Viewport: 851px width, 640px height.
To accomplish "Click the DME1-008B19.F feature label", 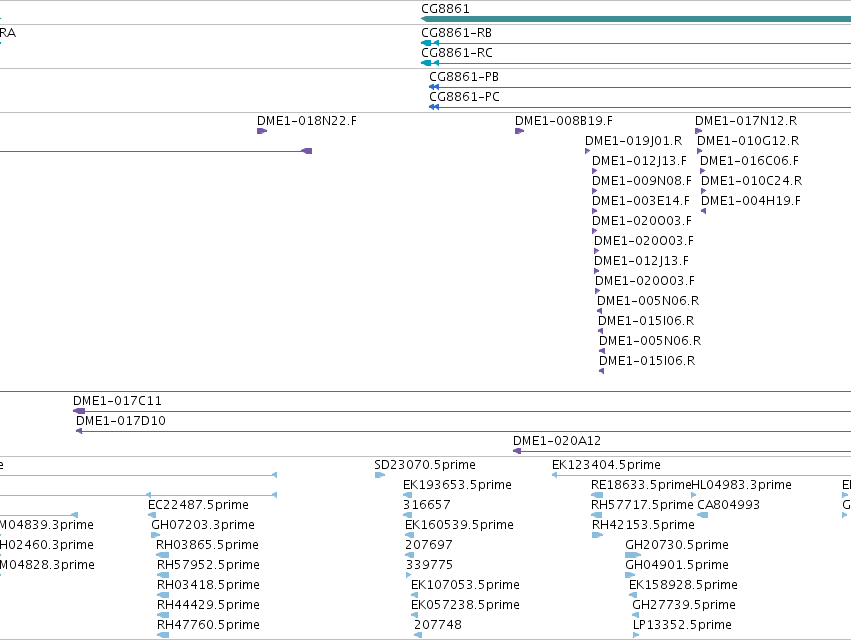I will click(x=564, y=121).
